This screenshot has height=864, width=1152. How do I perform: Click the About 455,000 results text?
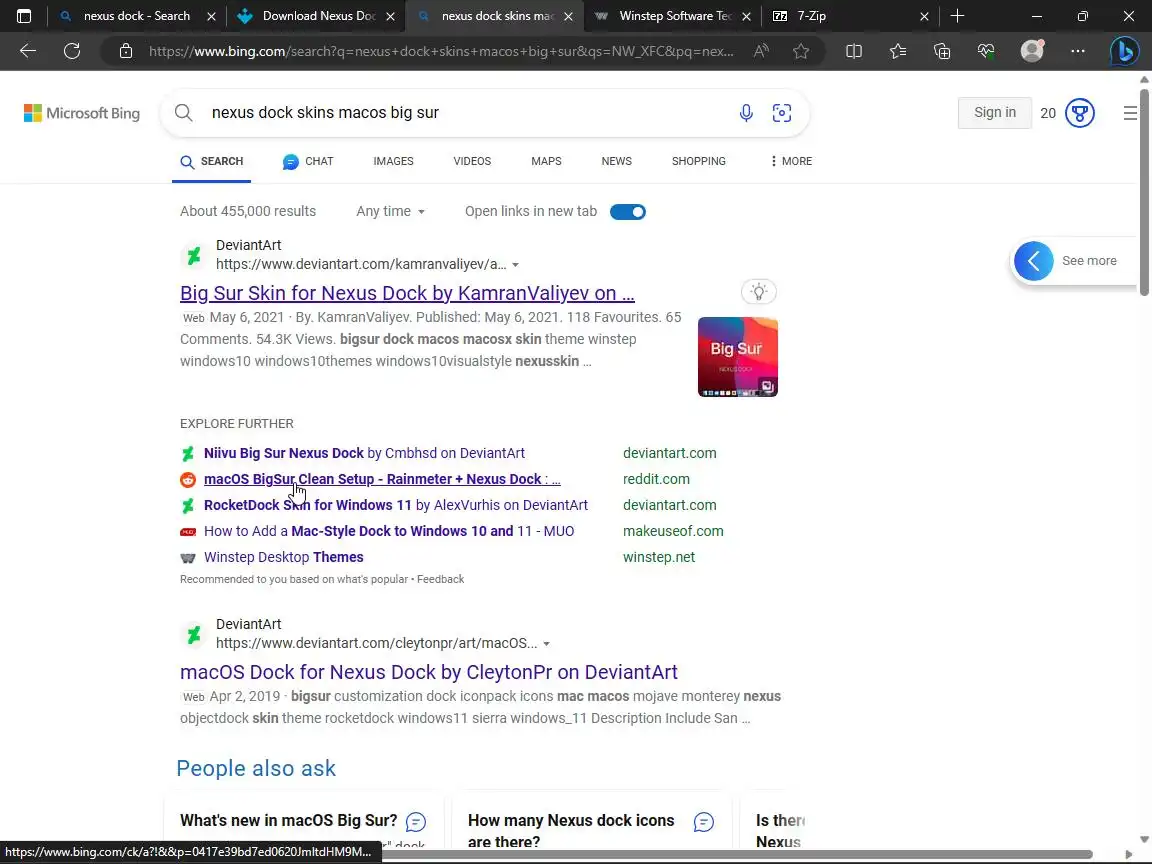pyautogui.click(x=248, y=212)
